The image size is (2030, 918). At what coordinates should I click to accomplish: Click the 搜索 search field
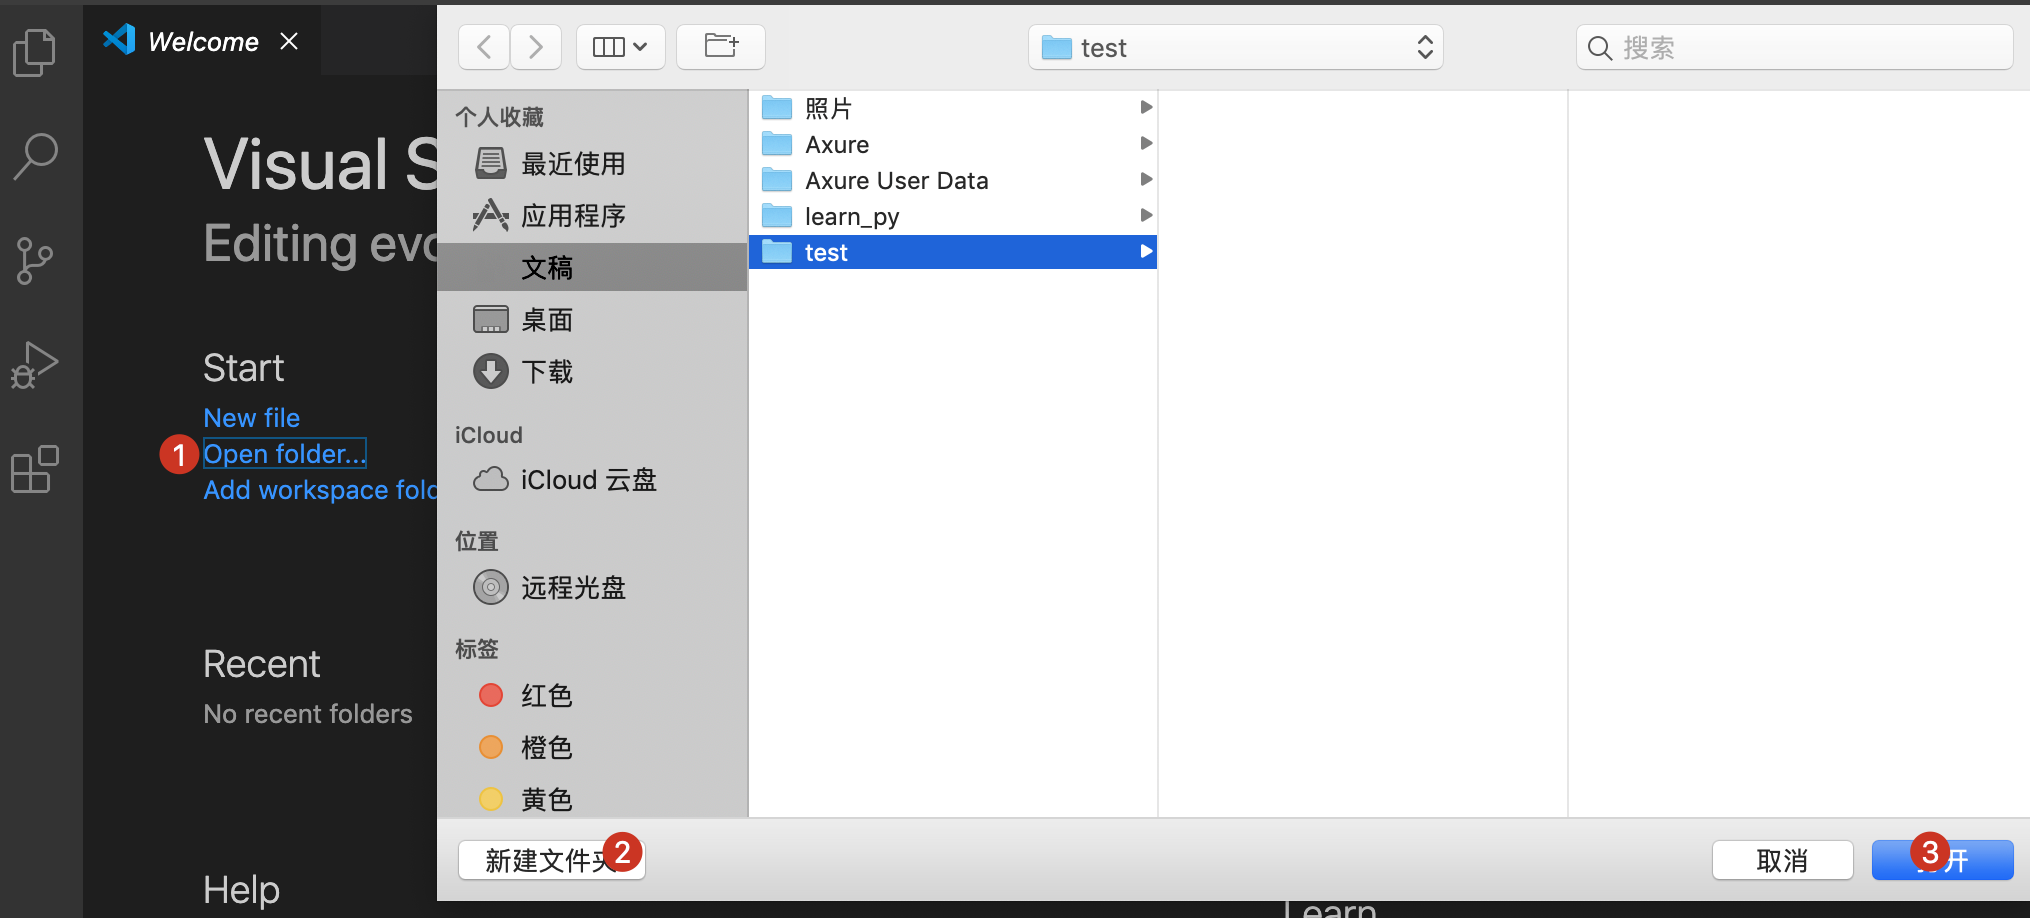click(1795, 47)
